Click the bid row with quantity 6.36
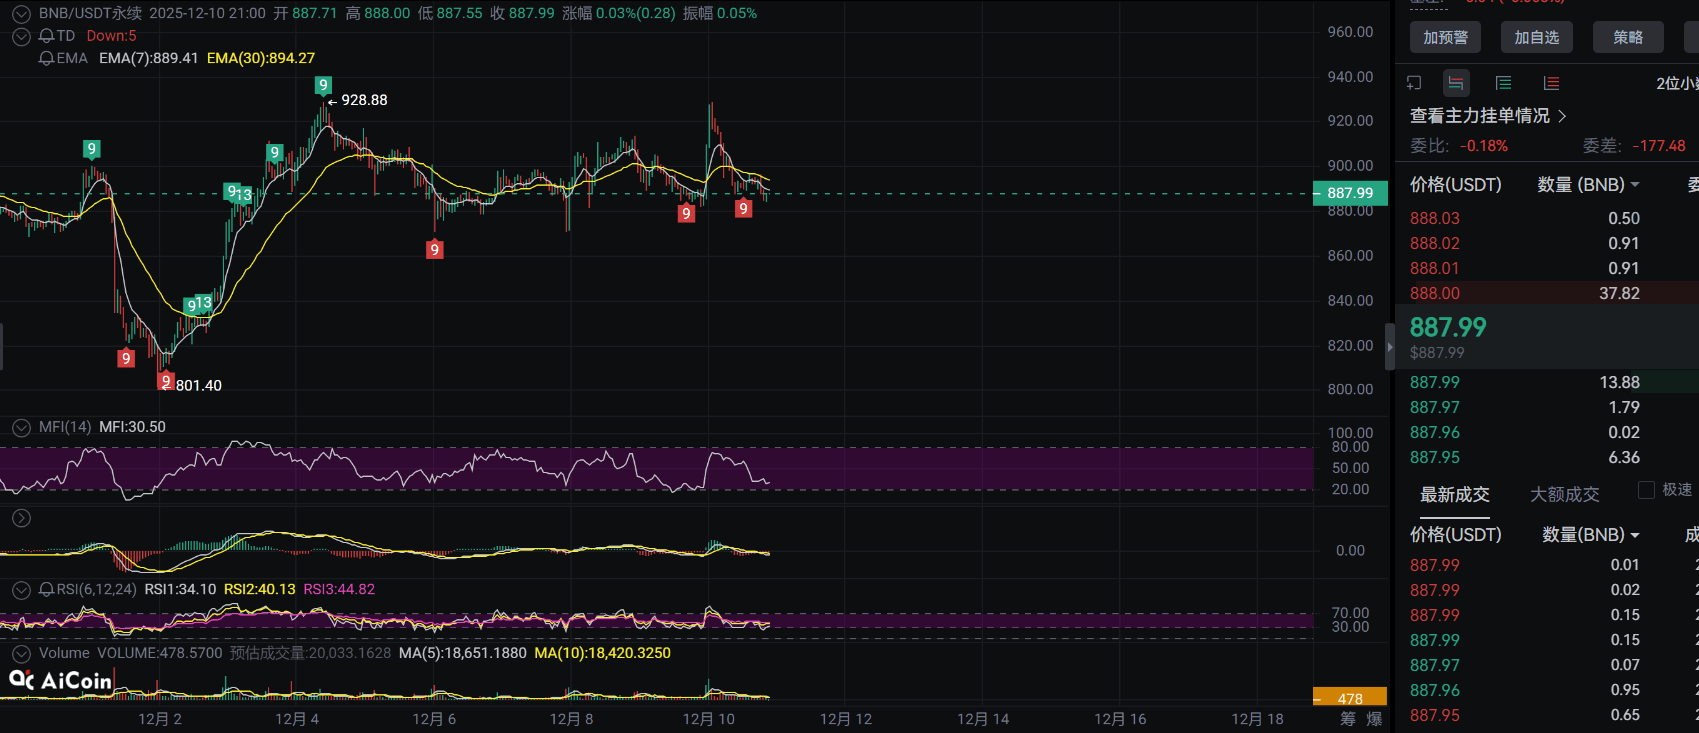The image size is (1699, 733). click(x=1547, y=457)
